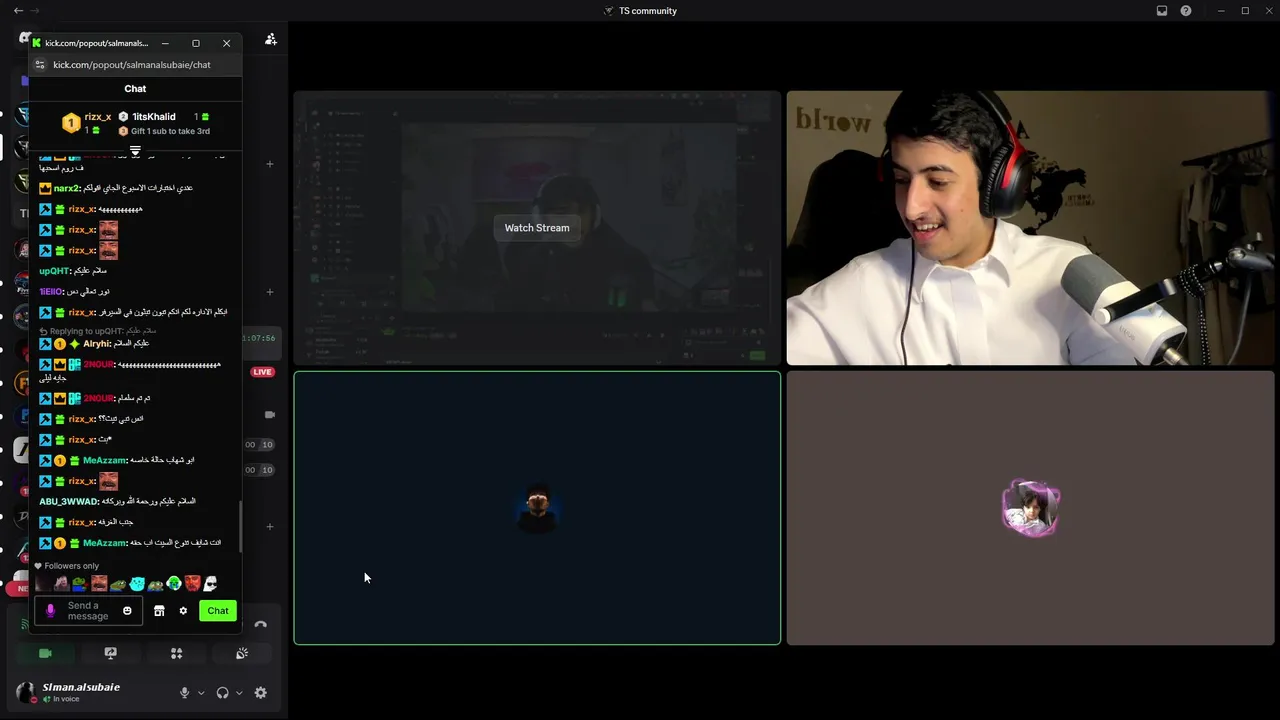Image resolution: width=1280 pixels, height=720 pixels.
Task: Open Kick chat settings gear
Action: [183, 611]
